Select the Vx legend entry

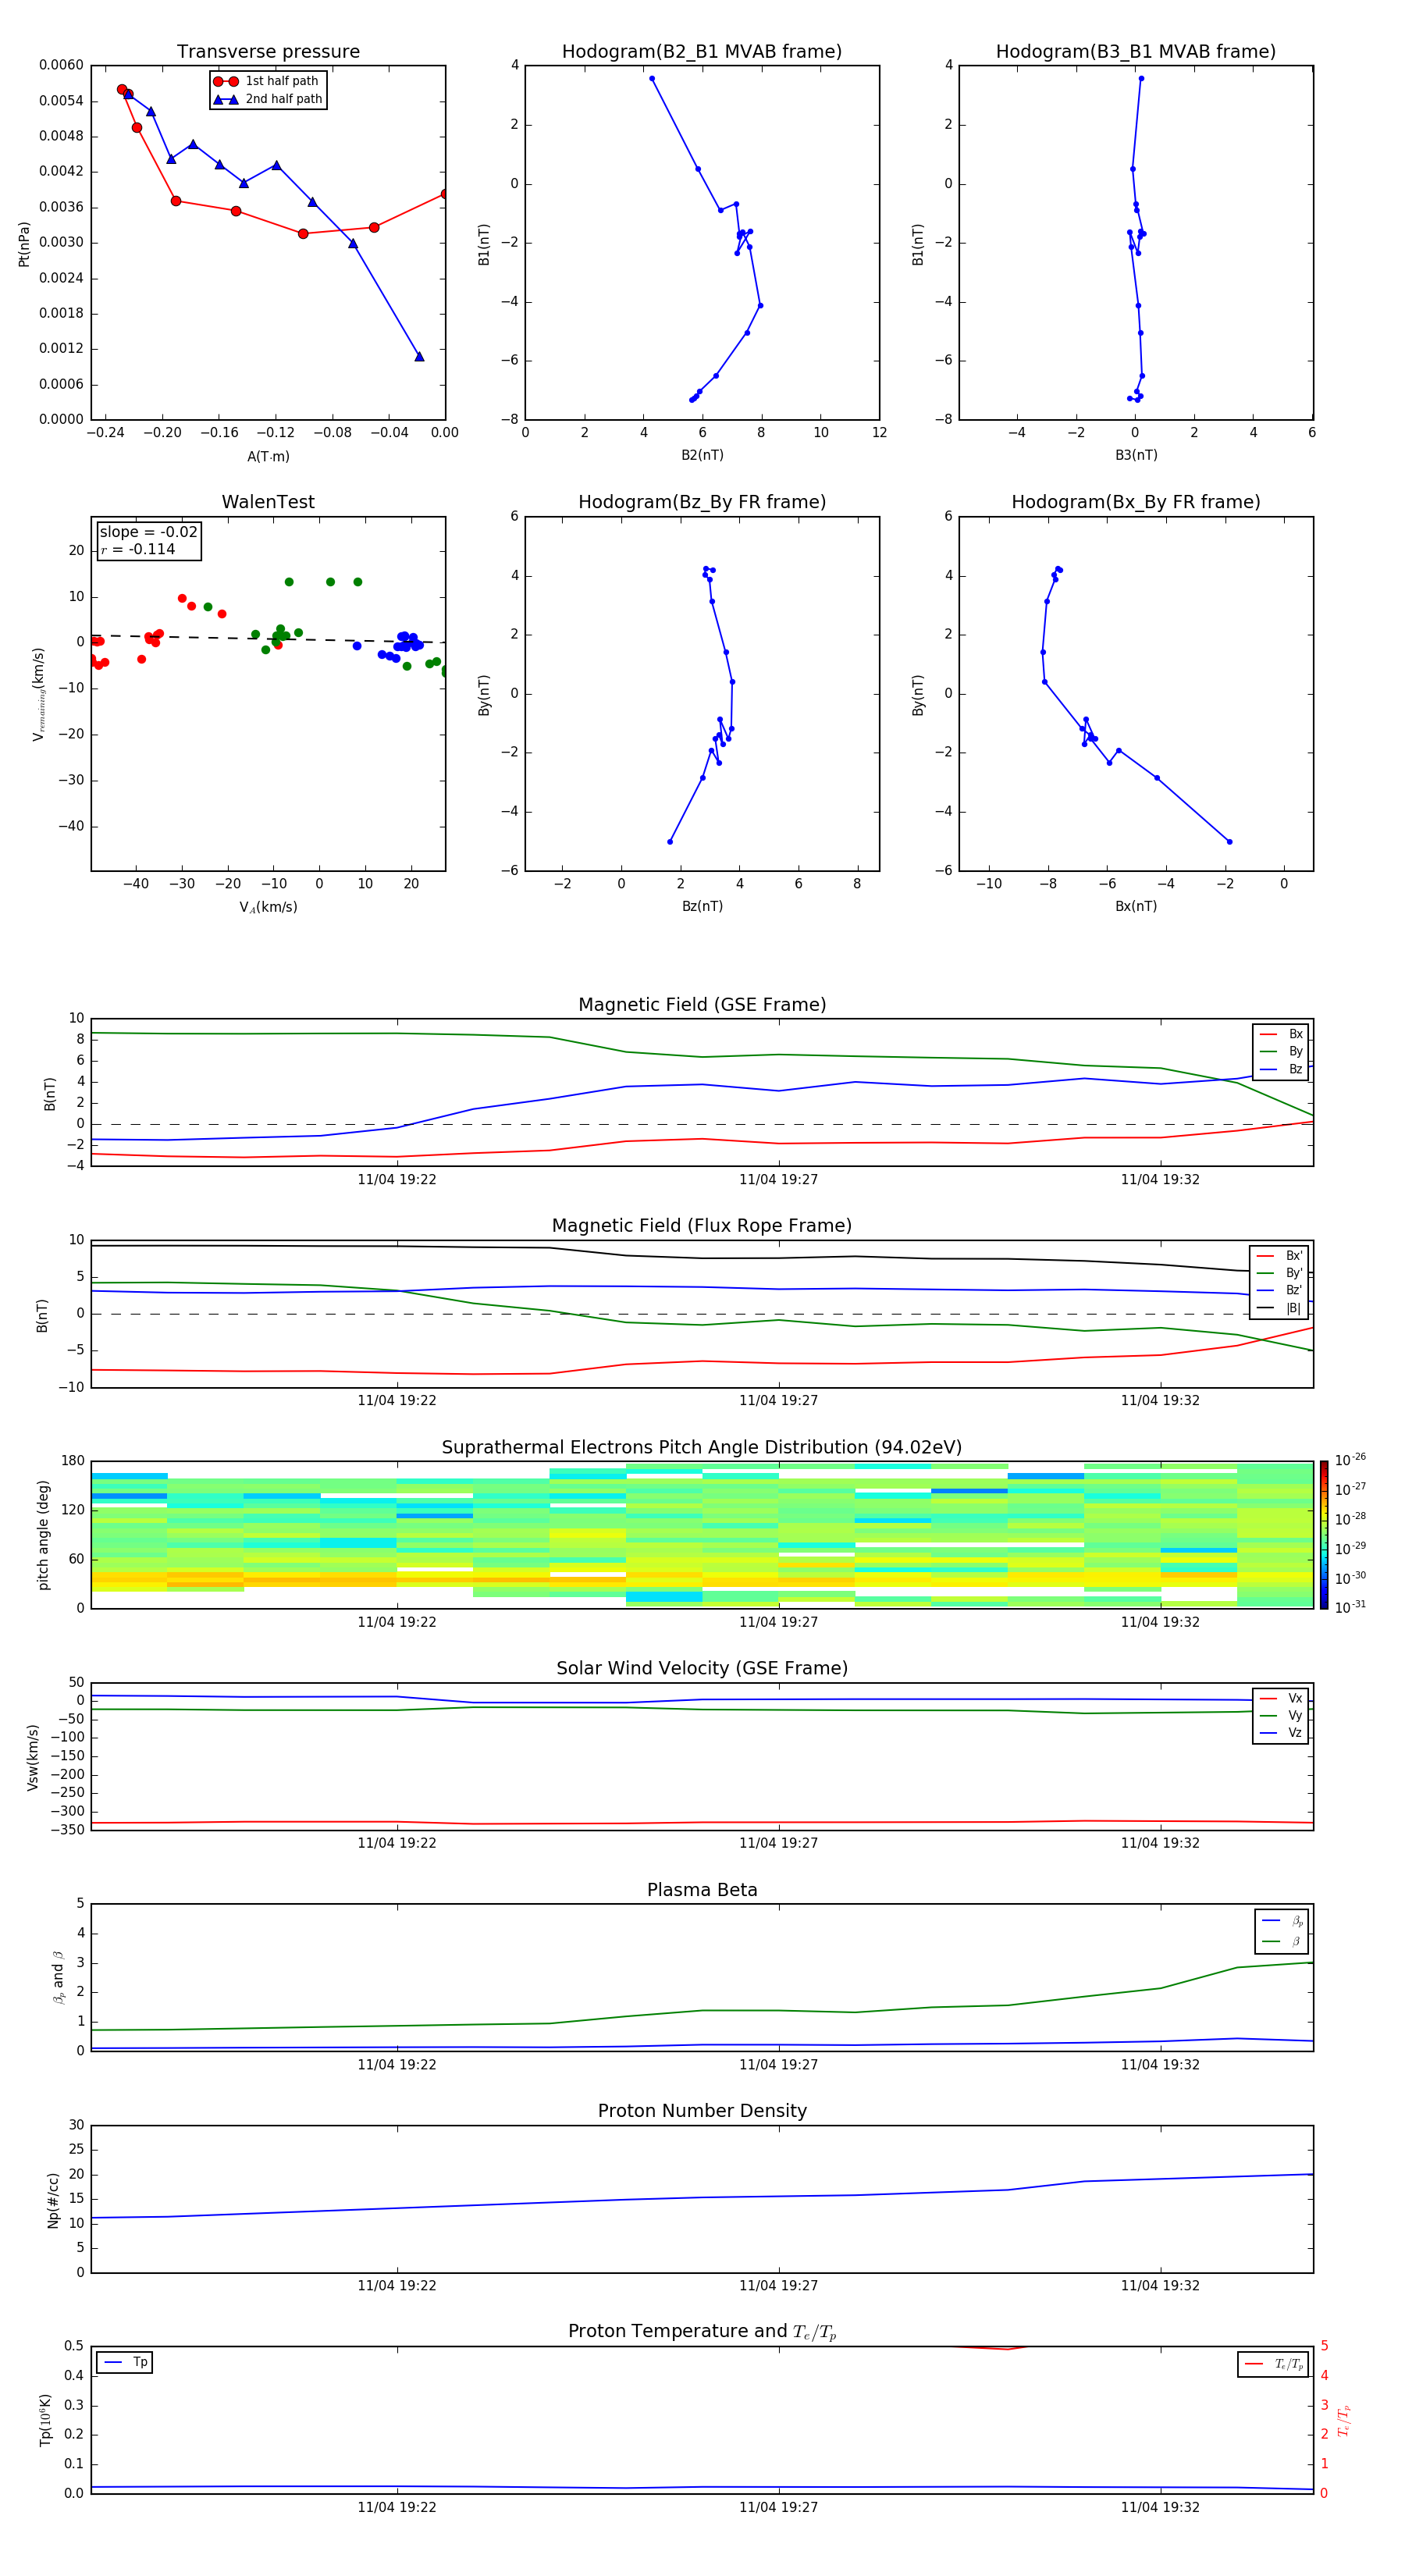click(1281, 1698)
